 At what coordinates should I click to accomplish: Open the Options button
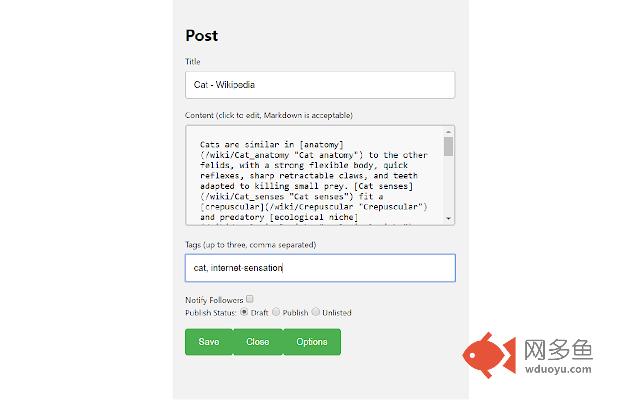pos(312,342)
